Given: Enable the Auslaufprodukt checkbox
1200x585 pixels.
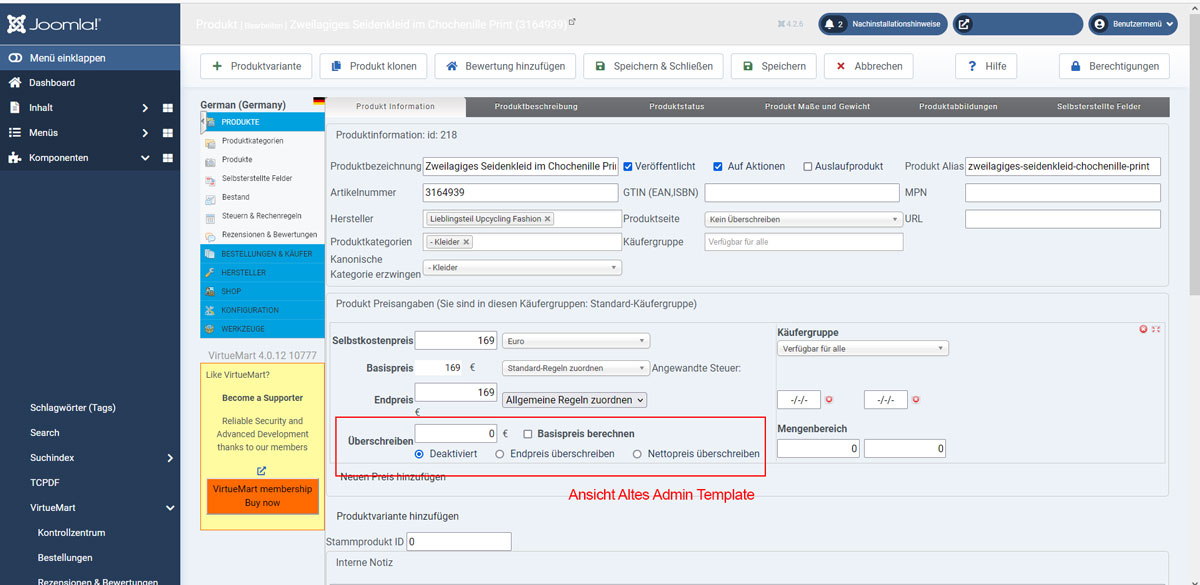Looking at the screenshot, I should click(x=808, y=166).
